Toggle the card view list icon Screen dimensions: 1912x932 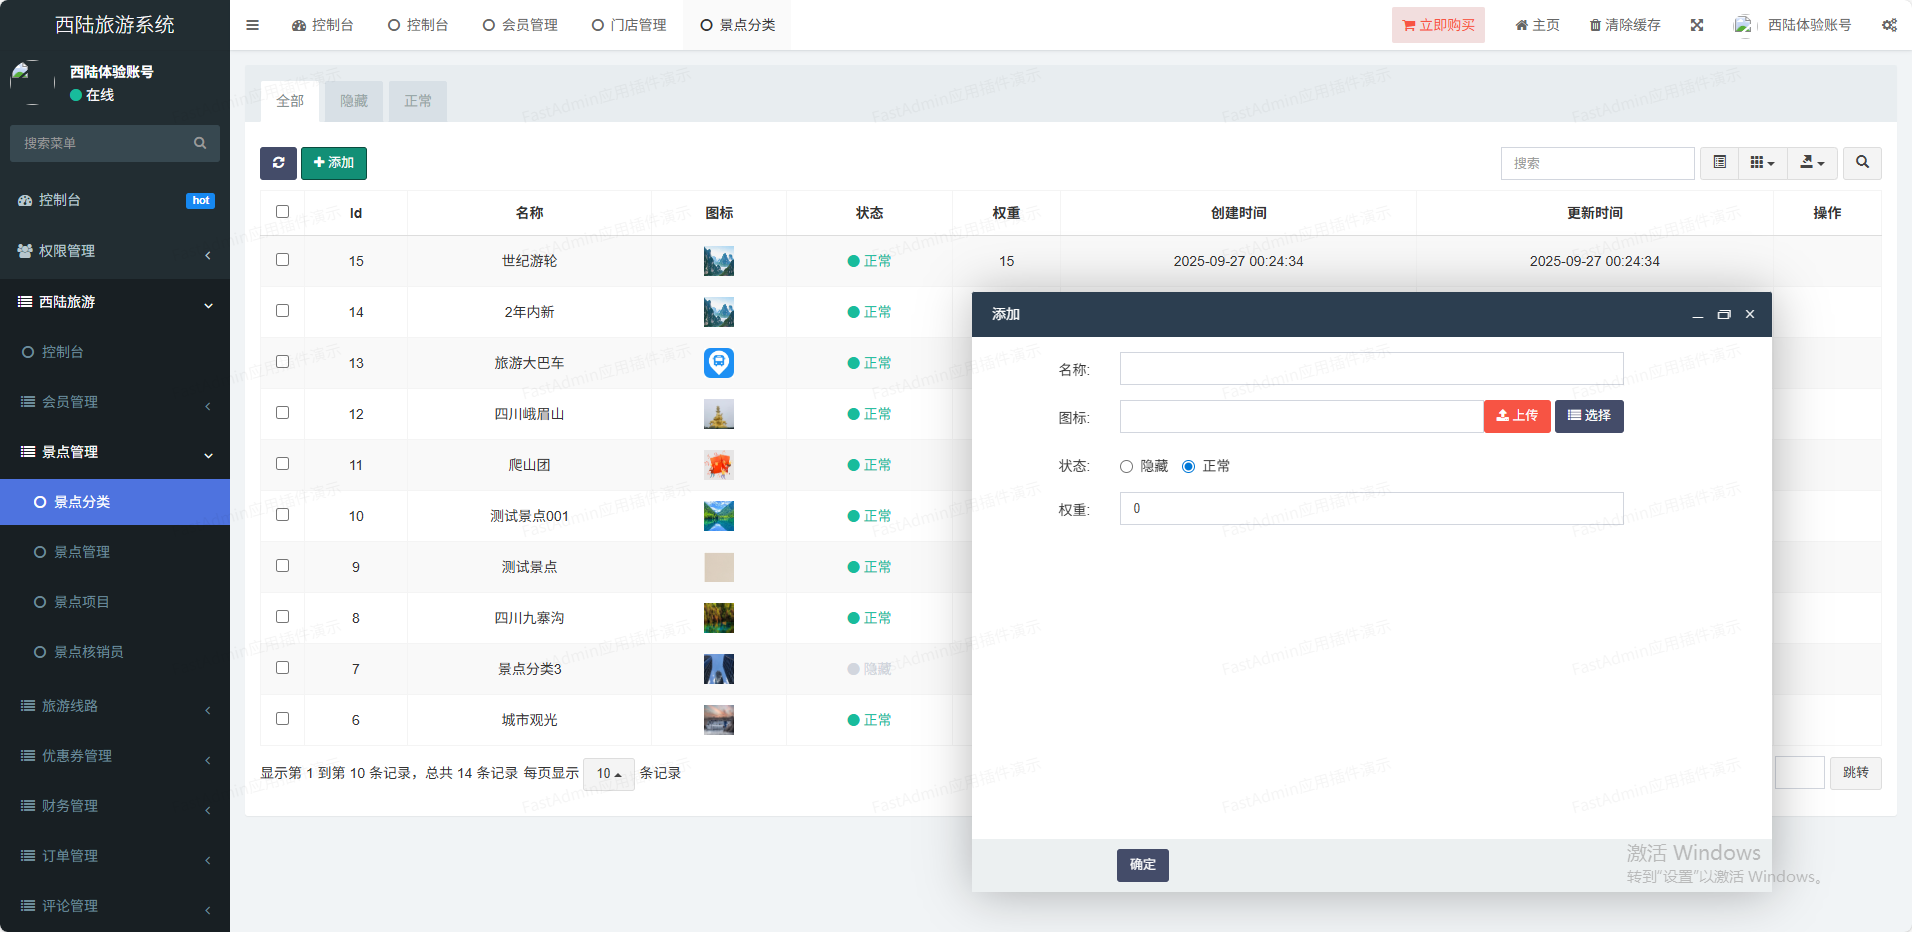tap(1720, 163)
